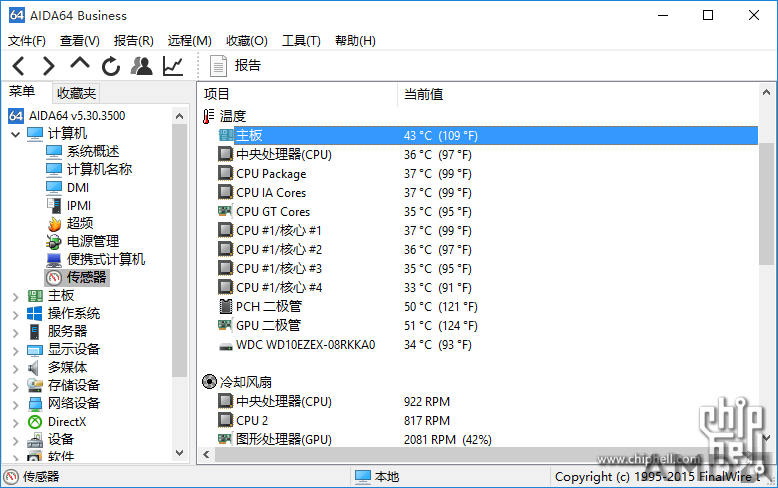The width and height of the screenshot is (778, 488).
Task: Expand the 多媒体 tree node
Action: click(15, 368)
